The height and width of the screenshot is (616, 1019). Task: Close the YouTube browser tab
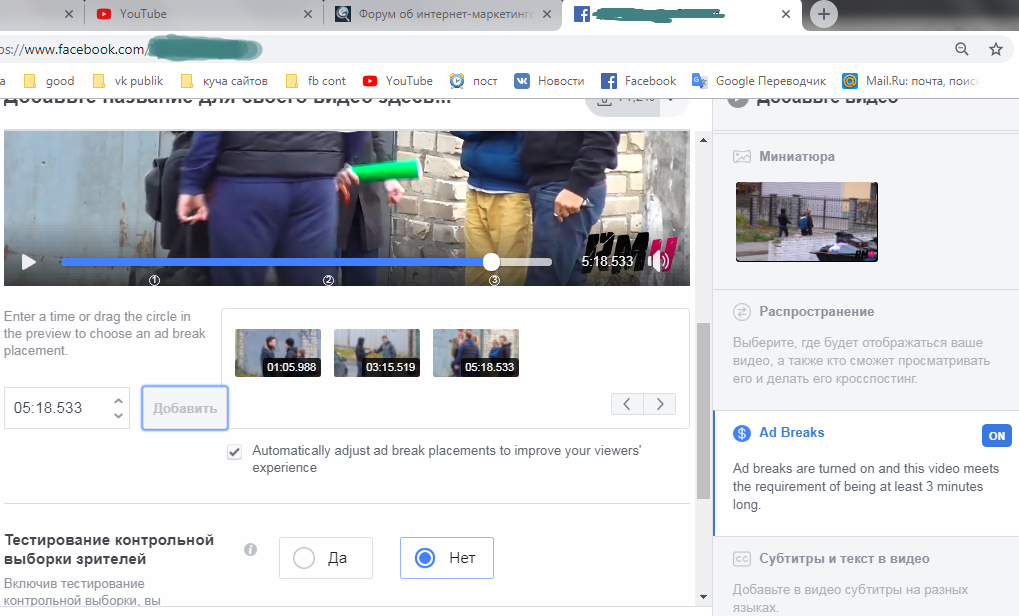pyautogui.click(x=308, y=14)
